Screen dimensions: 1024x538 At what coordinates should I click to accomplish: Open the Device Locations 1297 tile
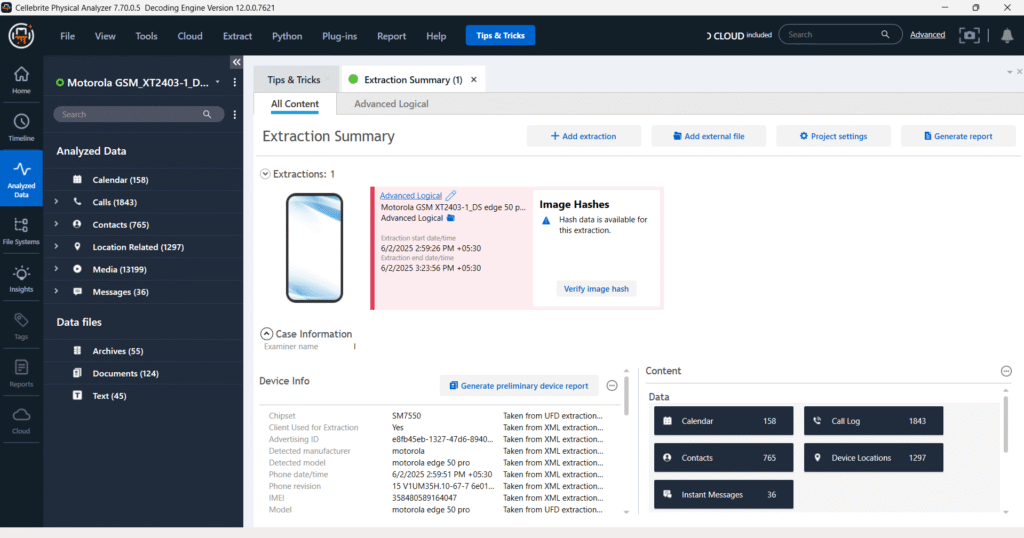[x=873, y=458]
